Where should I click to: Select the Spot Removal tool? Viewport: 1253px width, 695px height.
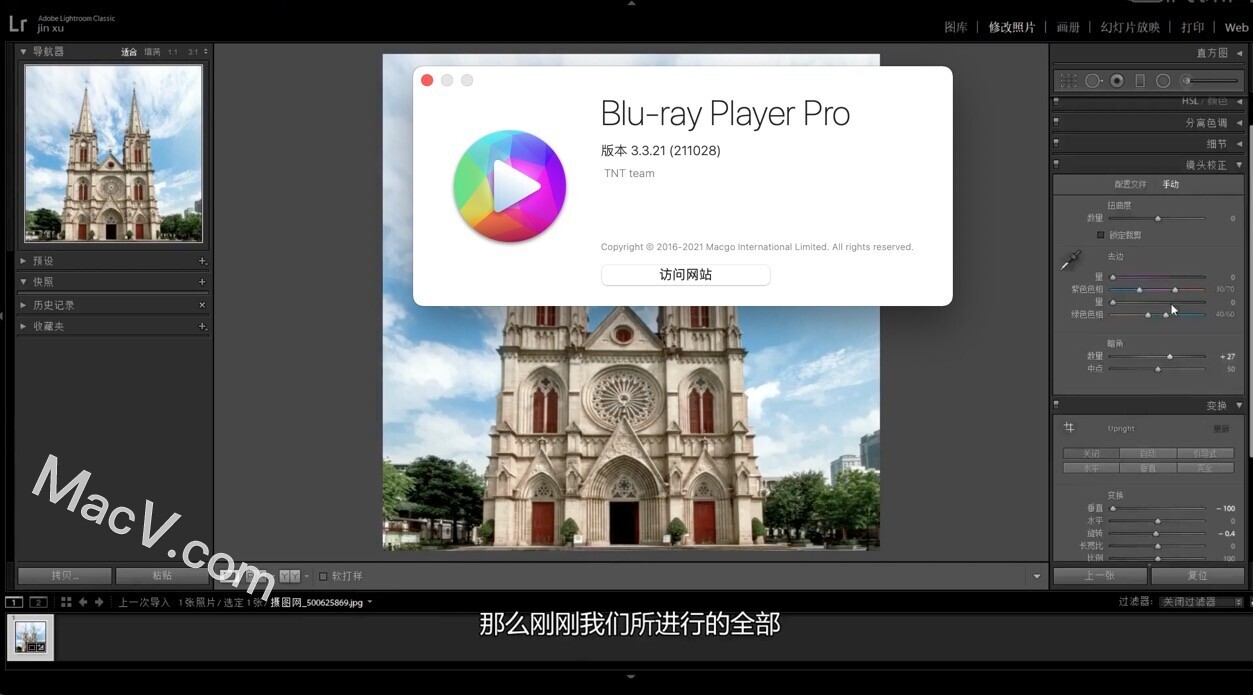coord(1093,81)
